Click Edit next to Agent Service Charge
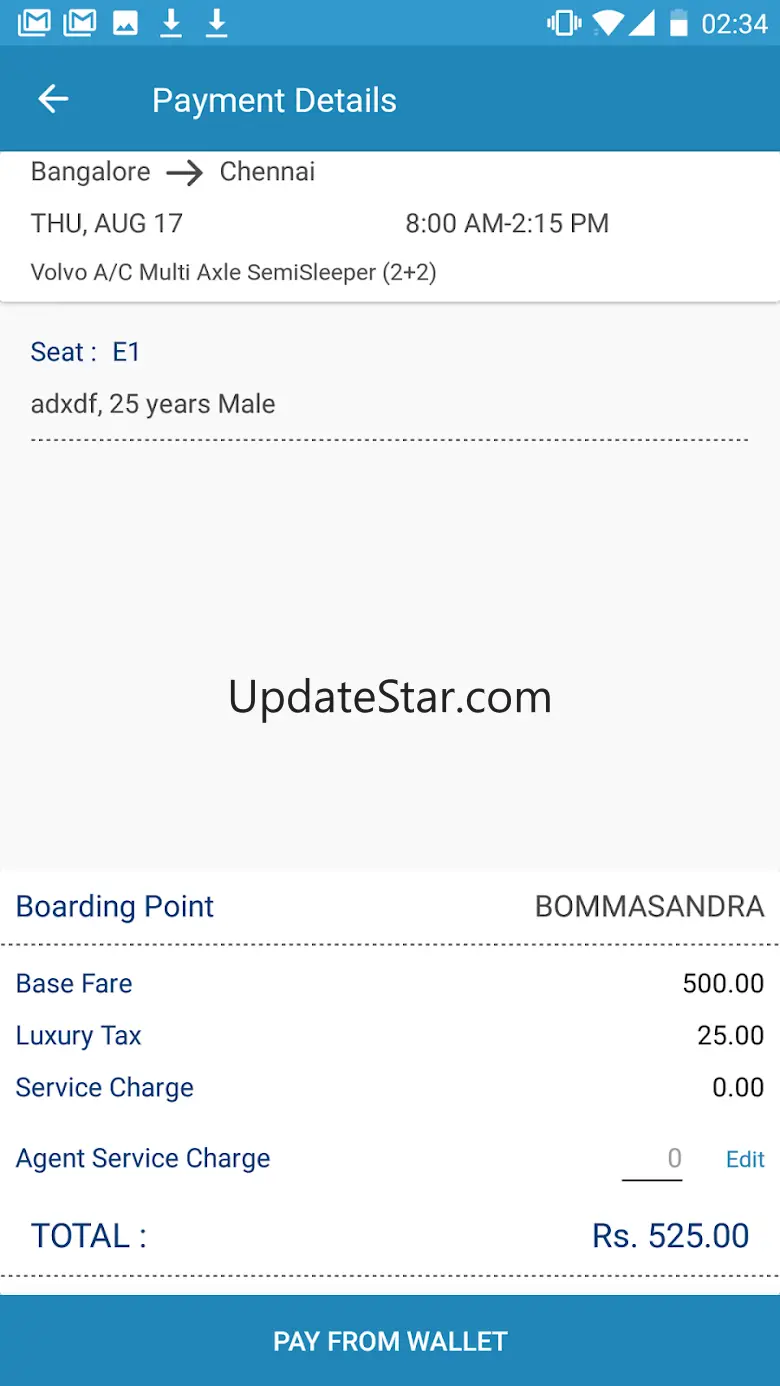This screenshot has height=1386, width=780. coord(745,1159)
